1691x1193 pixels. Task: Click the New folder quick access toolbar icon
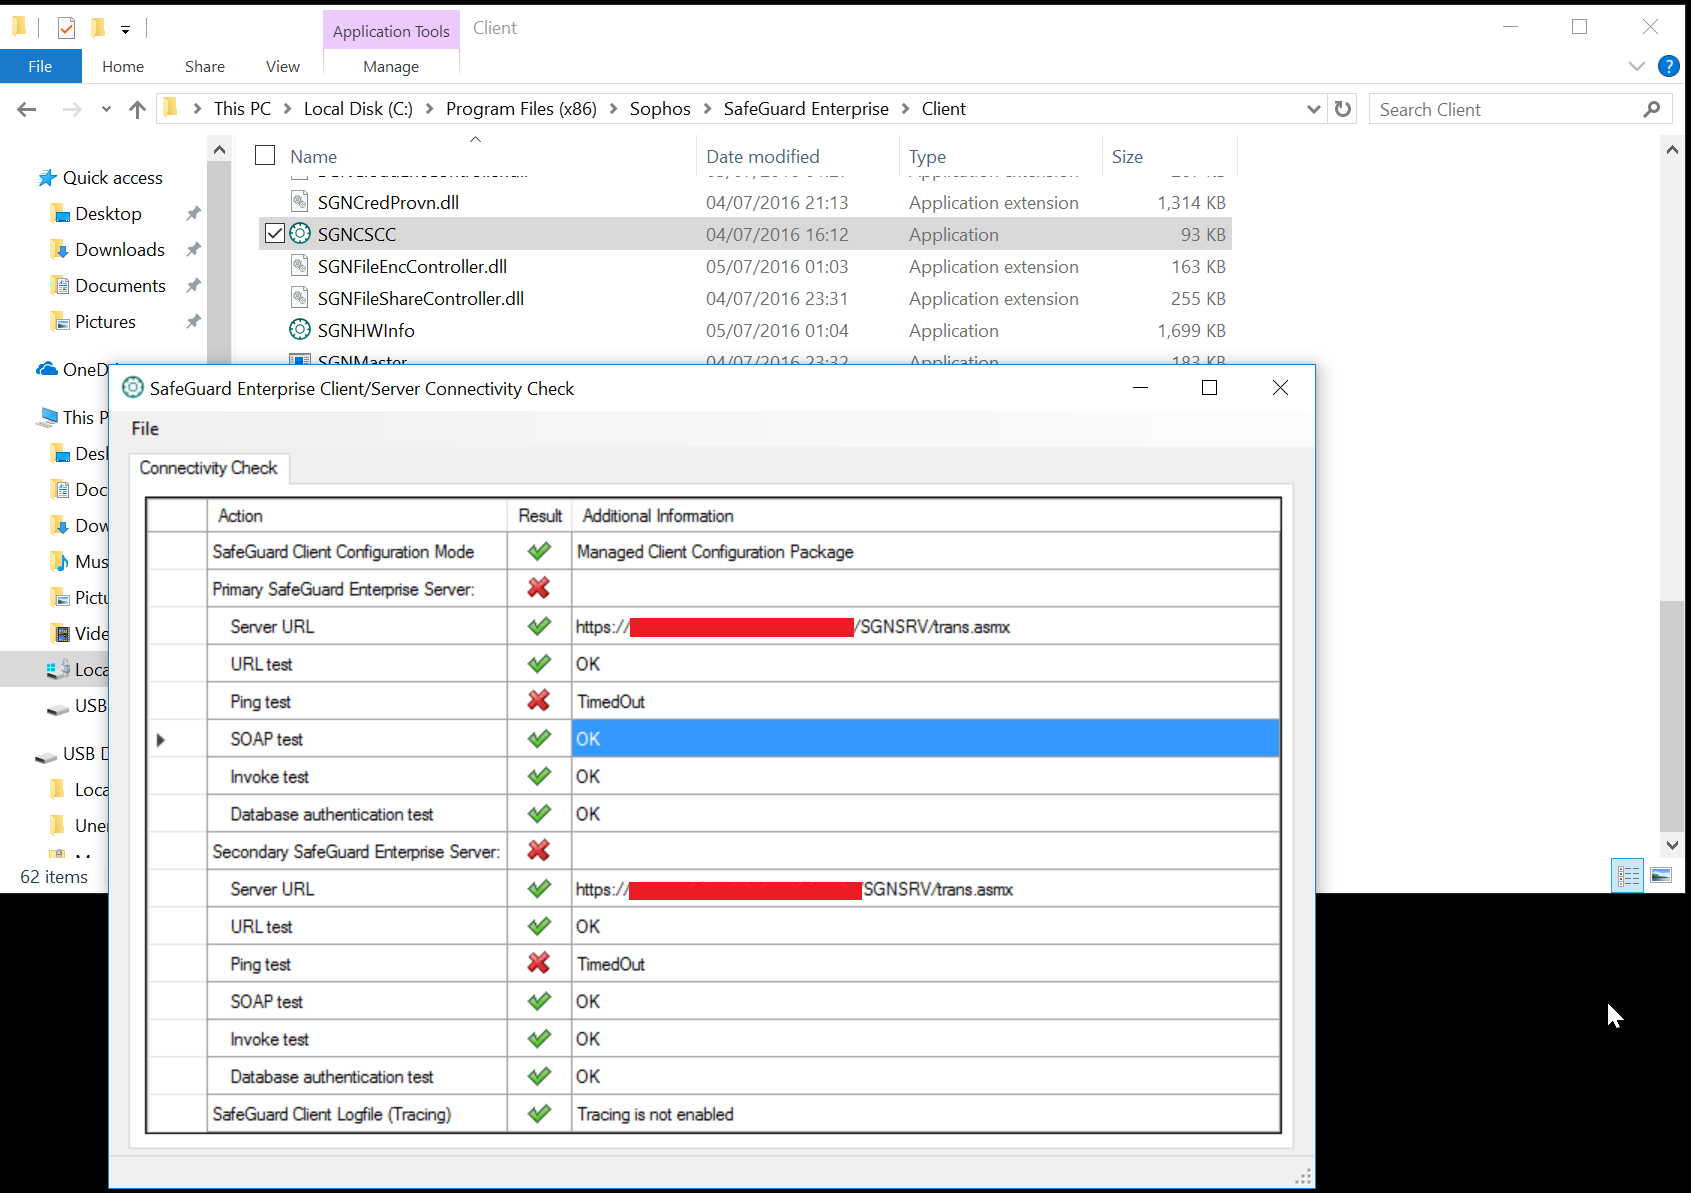coord(98,28)
